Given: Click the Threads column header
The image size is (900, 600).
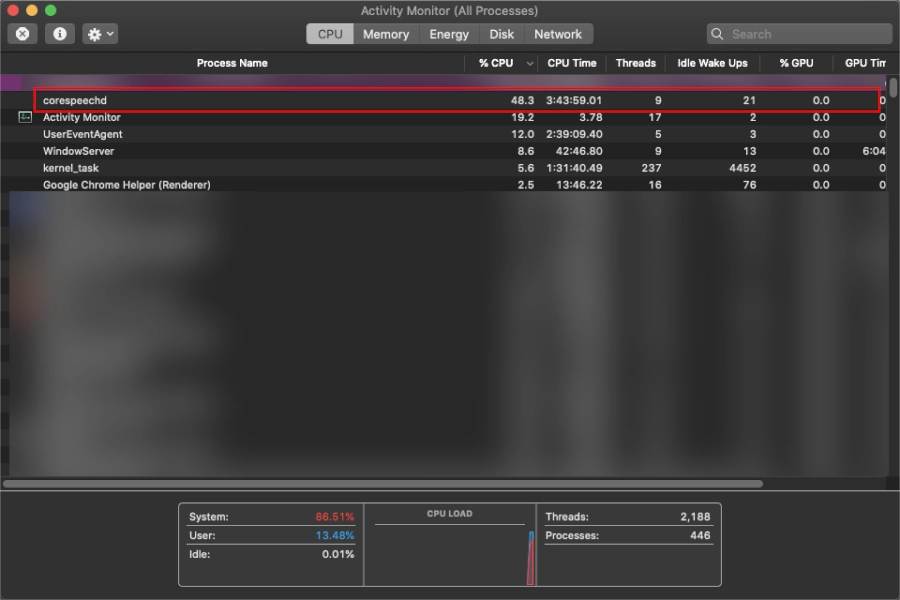Looking at the screenshot, I should click(635, 63).
